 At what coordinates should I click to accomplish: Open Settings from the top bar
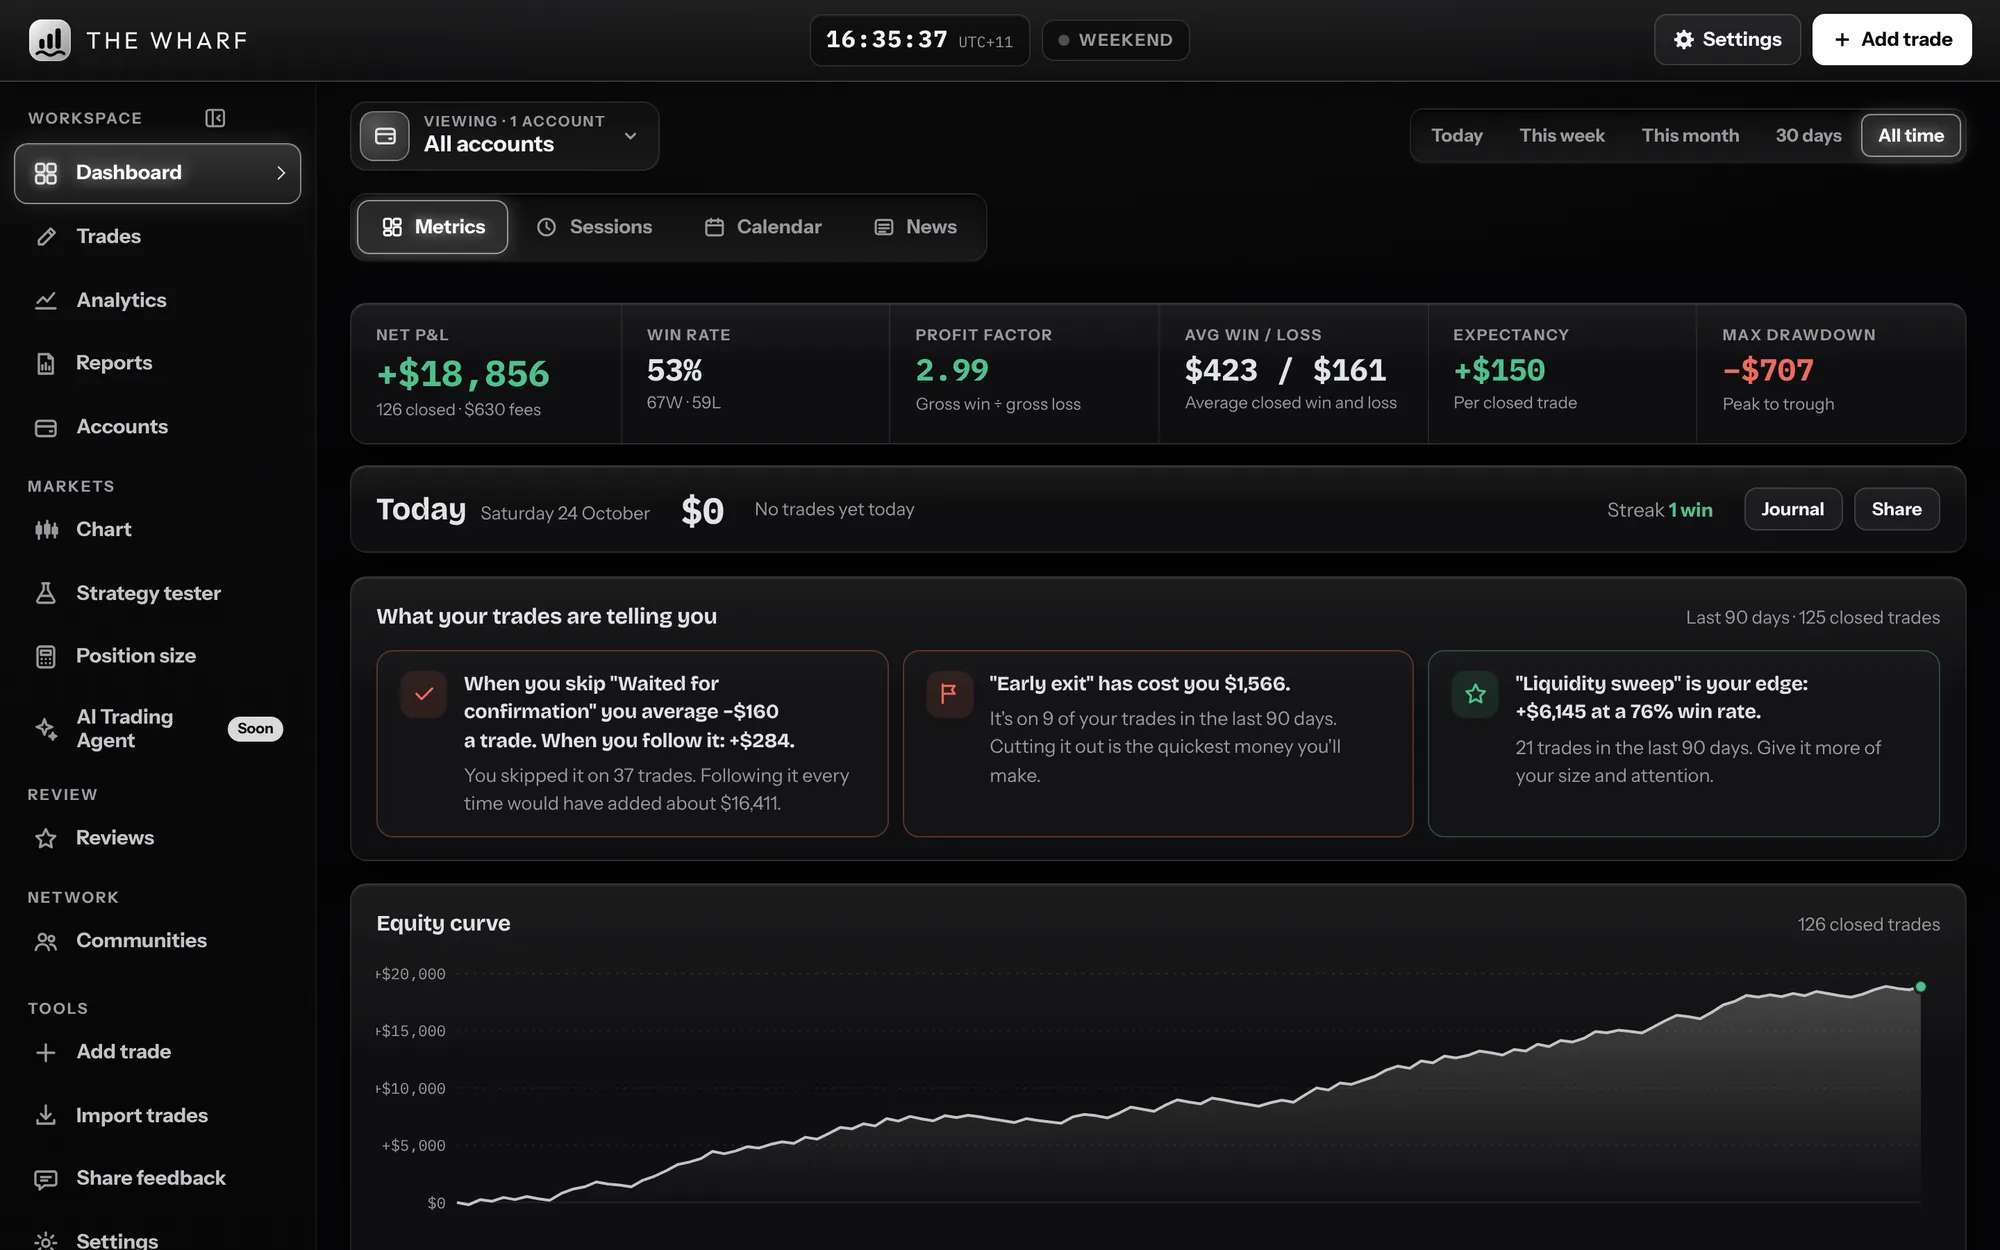coord(1727,40)
